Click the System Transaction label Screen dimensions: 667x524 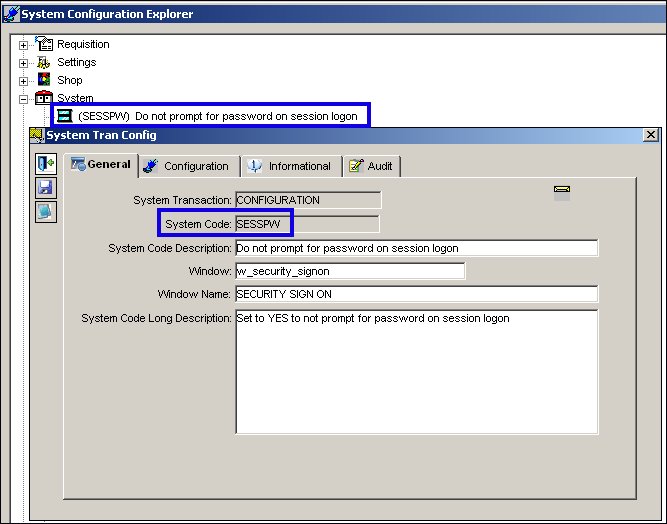click(x=182, y=200)
